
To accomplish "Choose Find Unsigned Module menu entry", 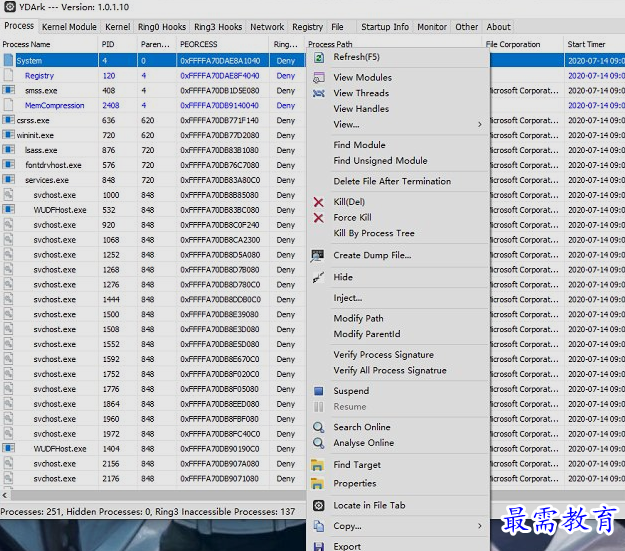I will coord(380,161).
